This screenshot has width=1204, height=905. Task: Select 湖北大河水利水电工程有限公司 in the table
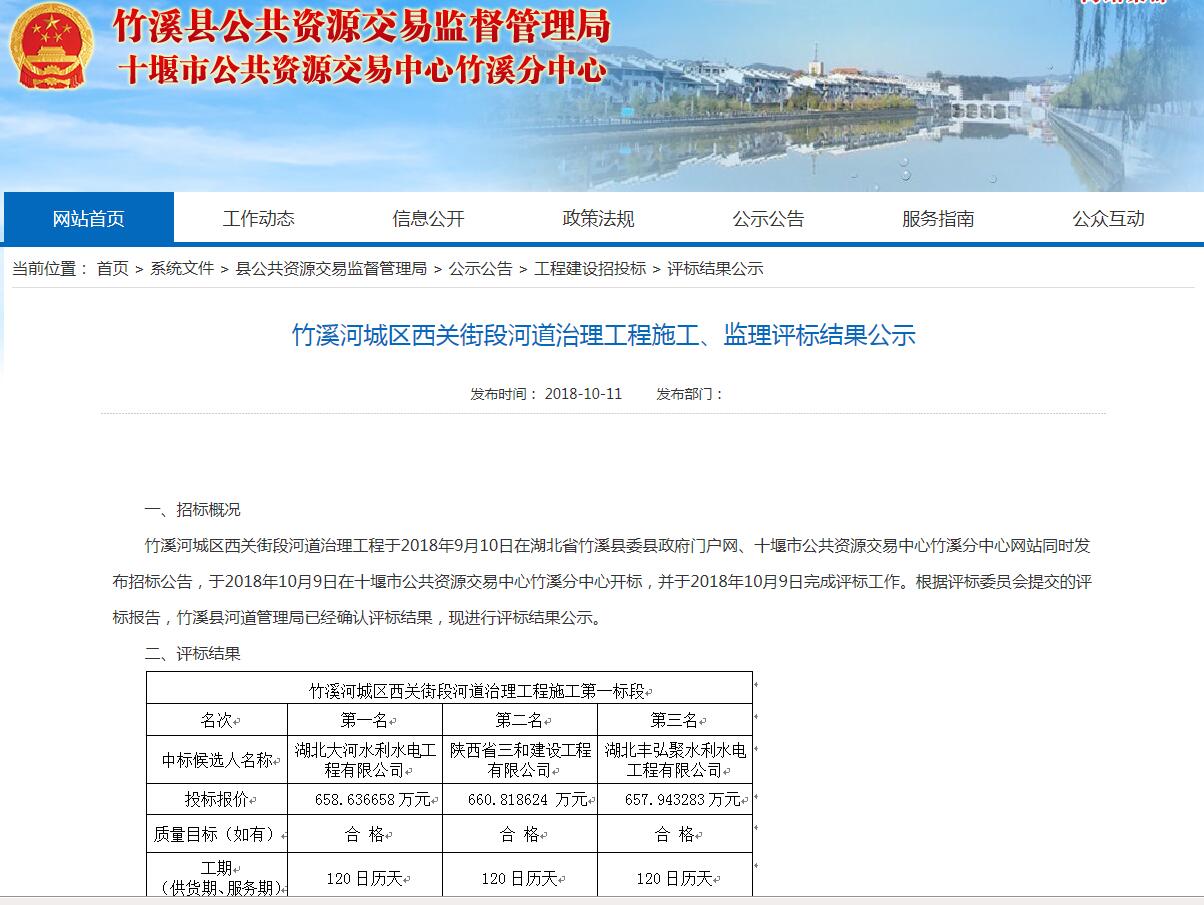365,760
